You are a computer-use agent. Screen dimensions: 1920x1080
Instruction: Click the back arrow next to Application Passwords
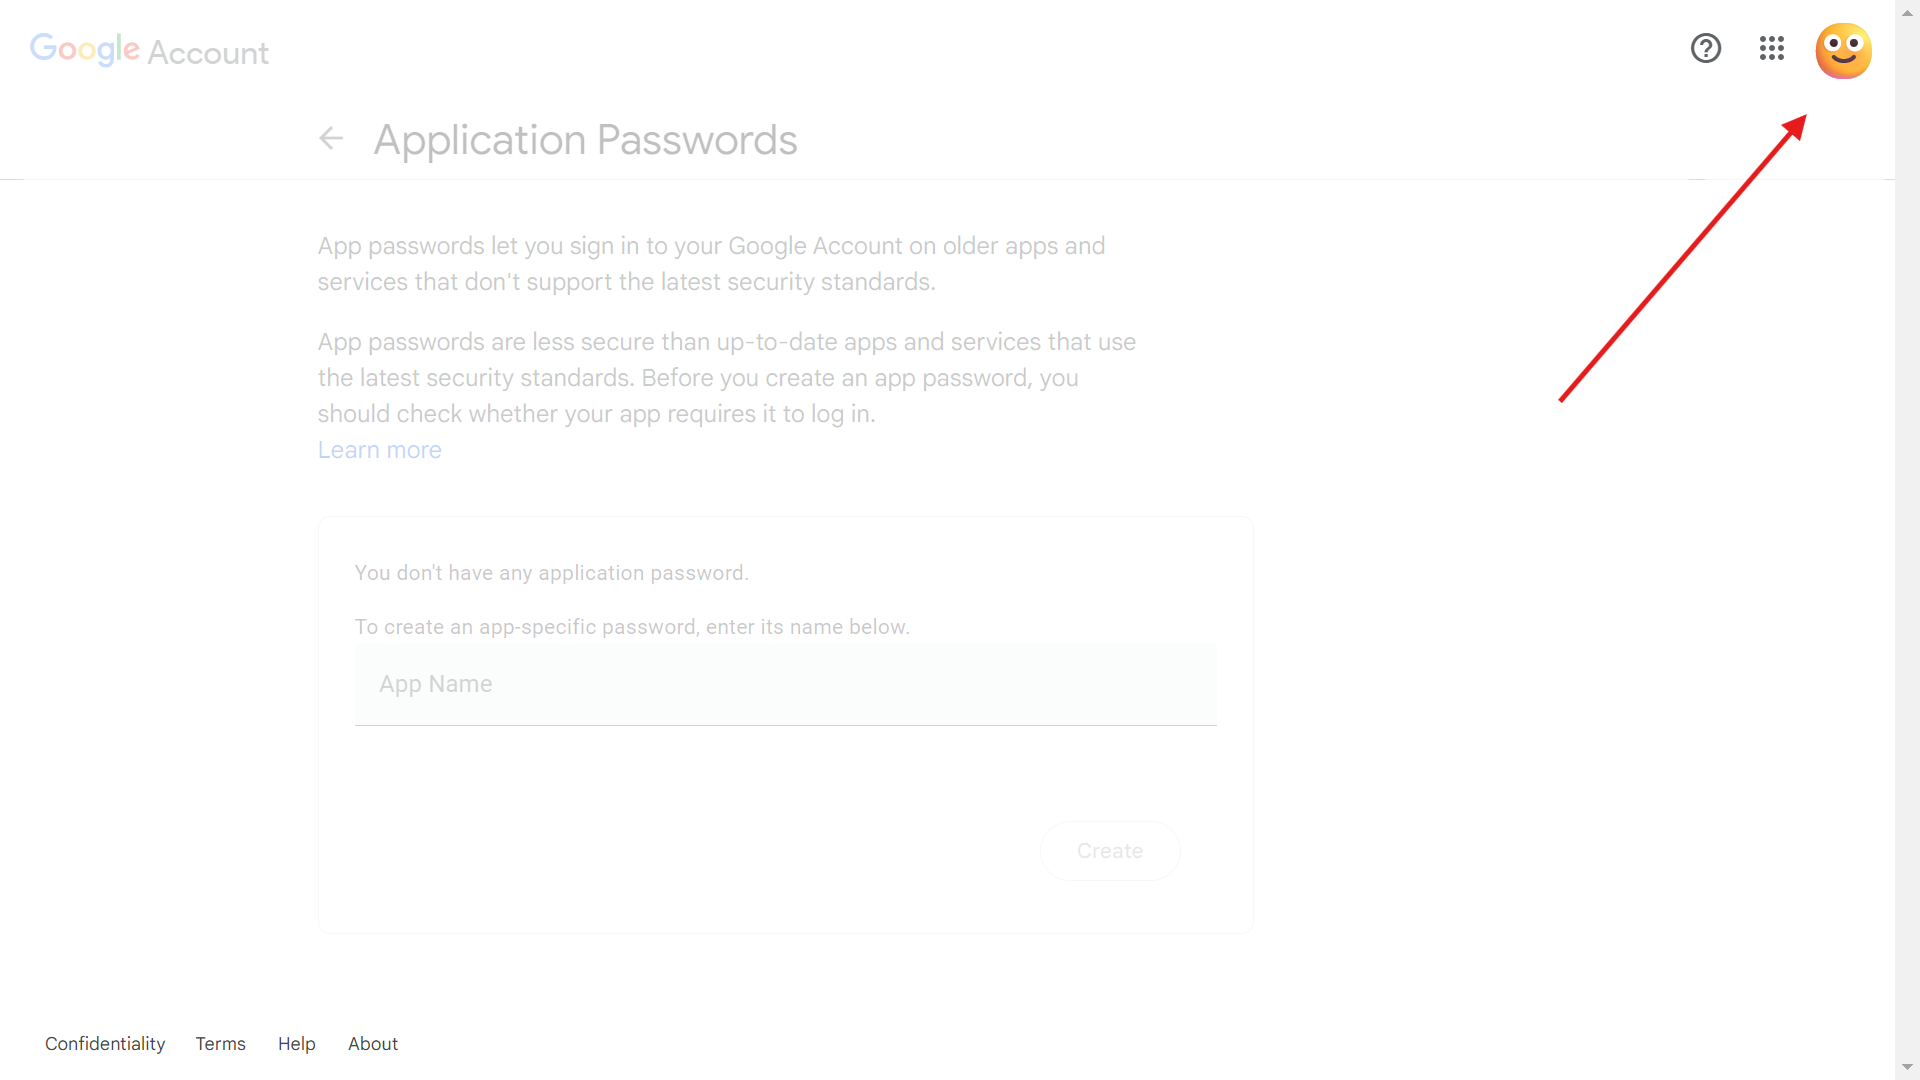pos(330,138)
